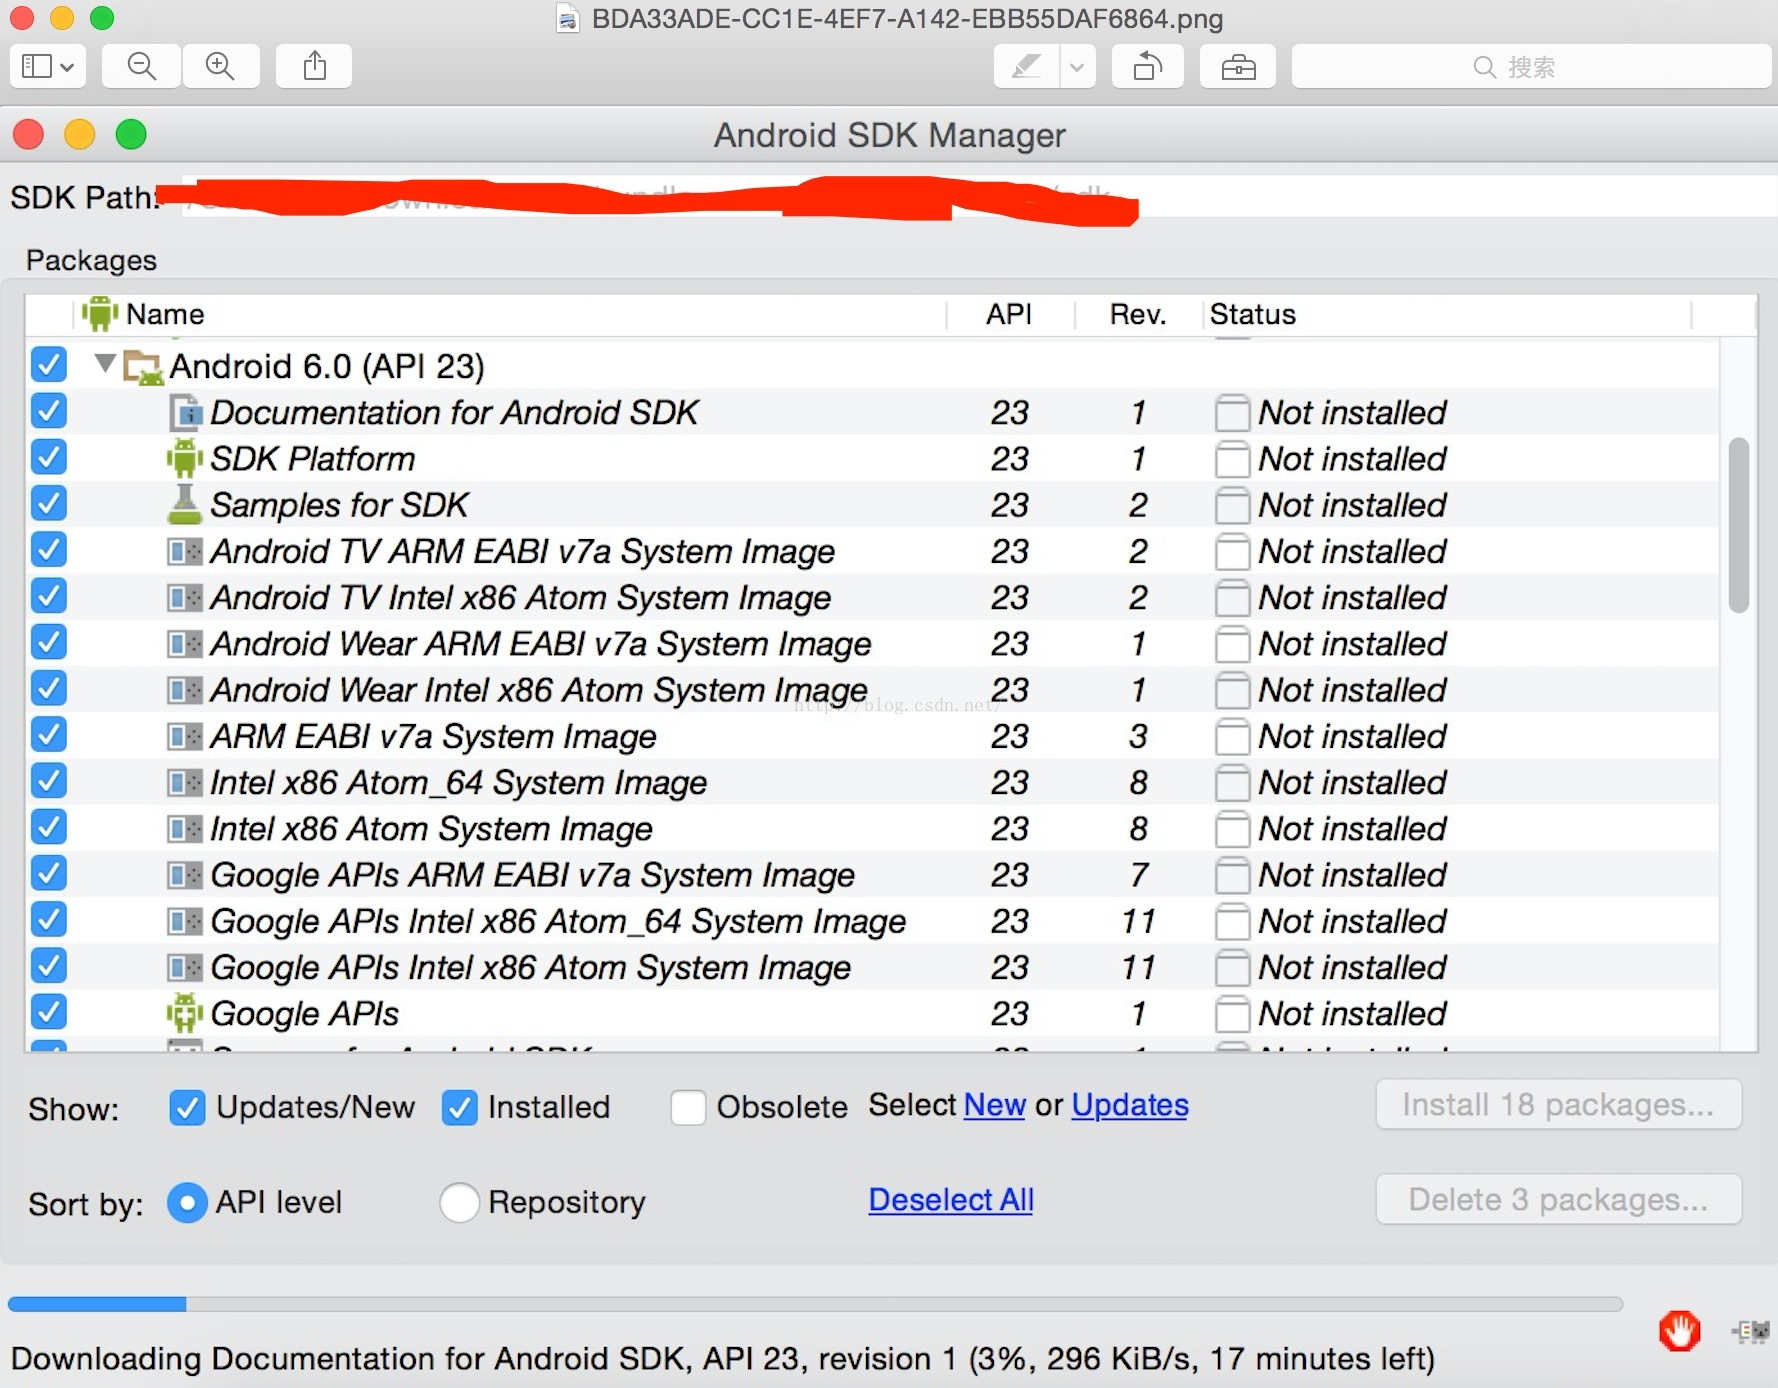
Task: Click the New selection link
Action: coord(995,1105)
